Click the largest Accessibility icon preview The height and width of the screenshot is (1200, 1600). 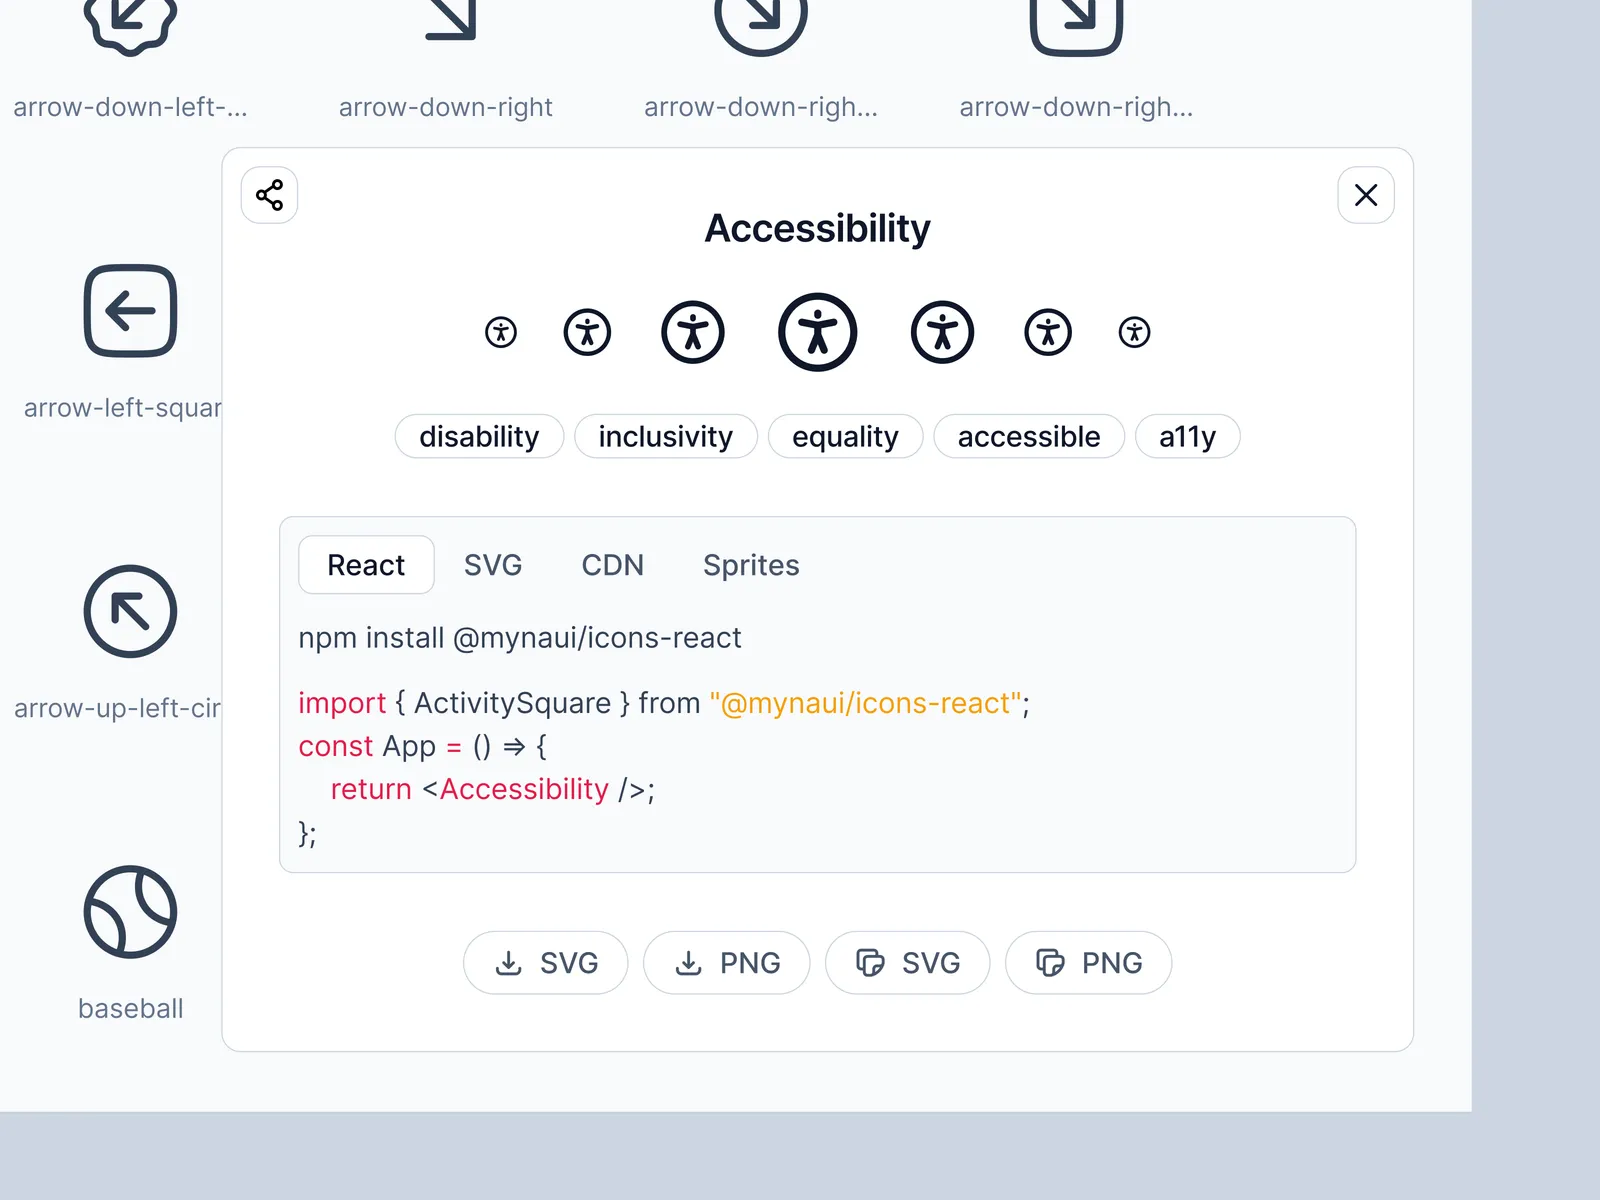tap(817, 332)
